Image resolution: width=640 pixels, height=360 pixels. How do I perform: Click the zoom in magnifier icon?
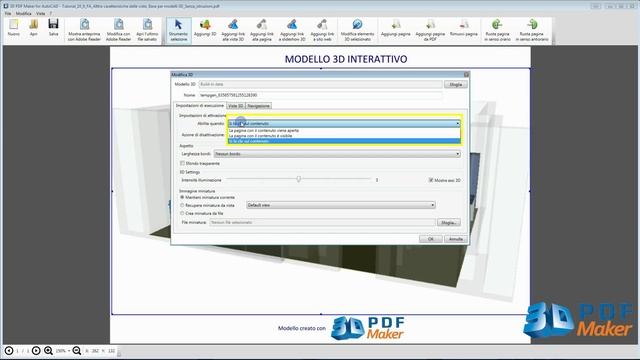pos(48,351)
